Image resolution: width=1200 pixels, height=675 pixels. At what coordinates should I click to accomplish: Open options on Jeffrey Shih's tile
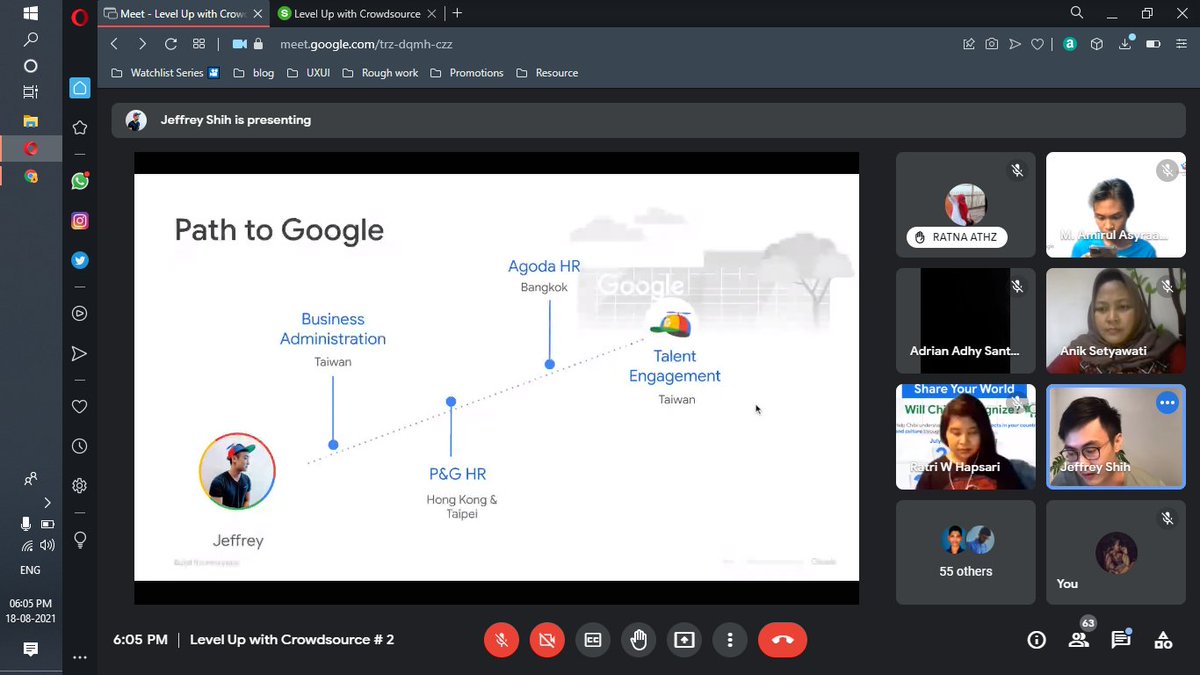click(x=1167, y=403)
